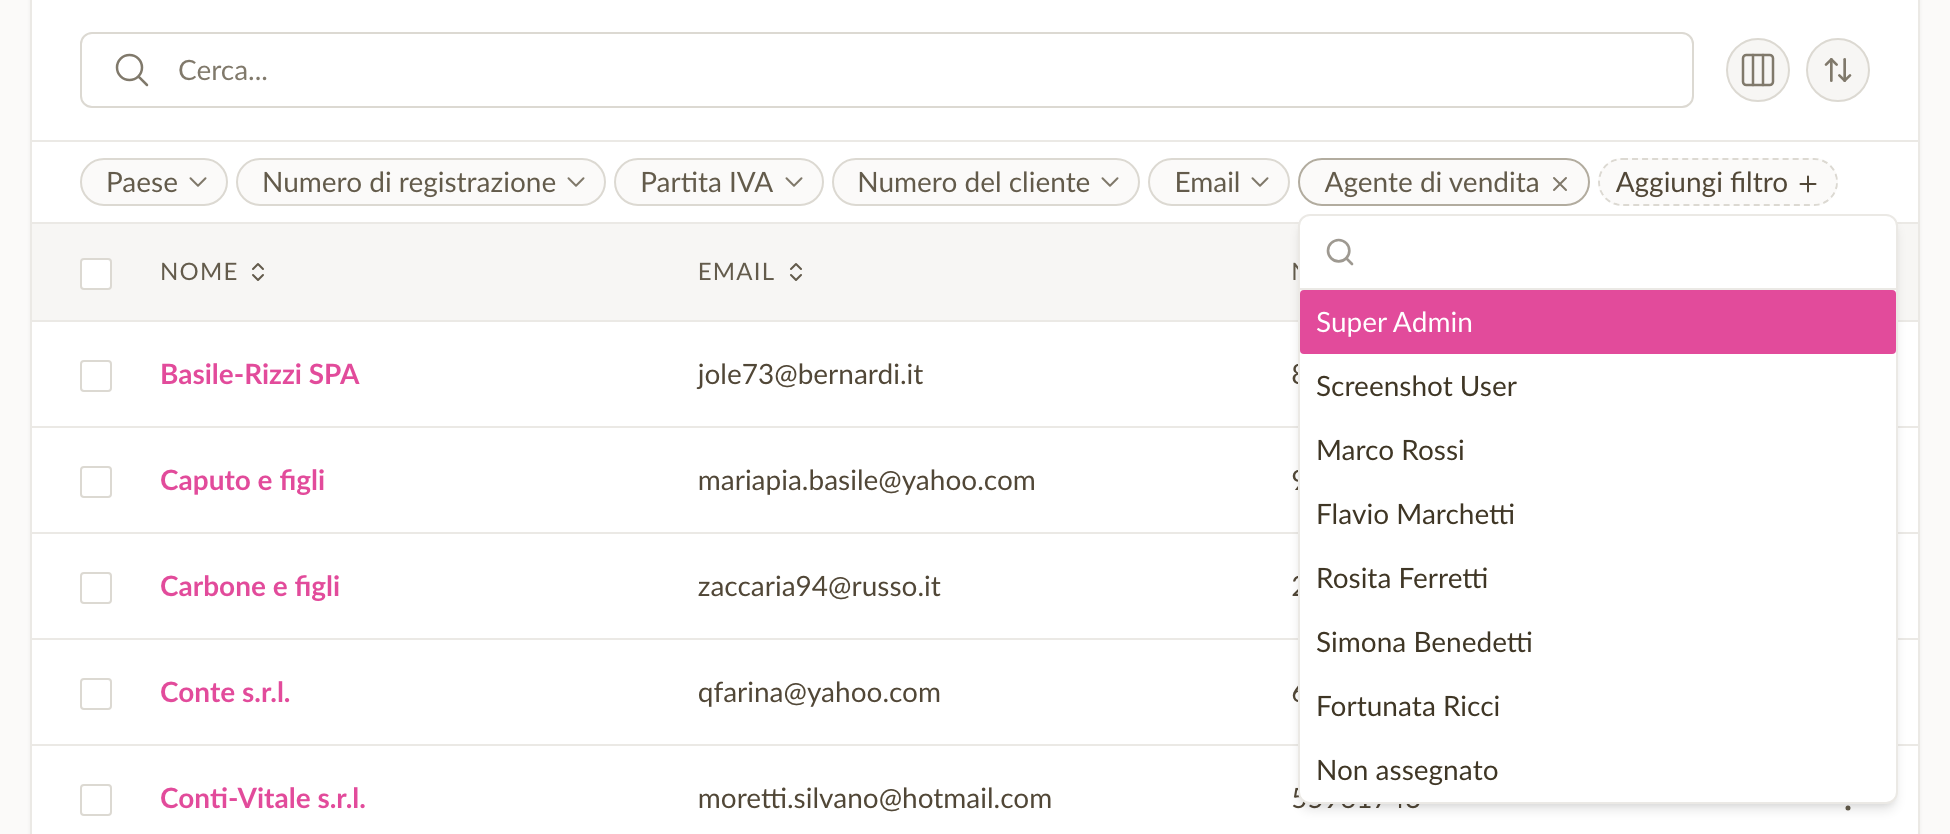Click the column layout icon button
This screenshot has width=1950, height=834.
tap(1757, 70)
